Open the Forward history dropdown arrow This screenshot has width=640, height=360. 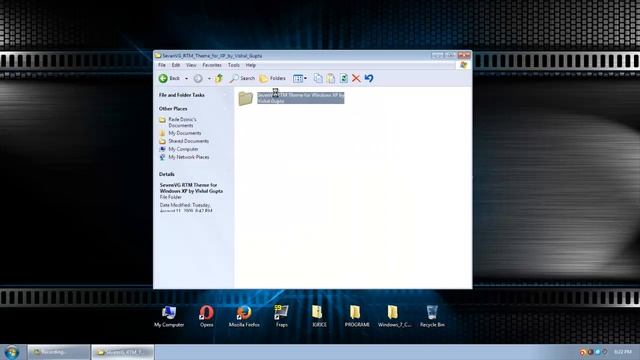click(209, 78)
